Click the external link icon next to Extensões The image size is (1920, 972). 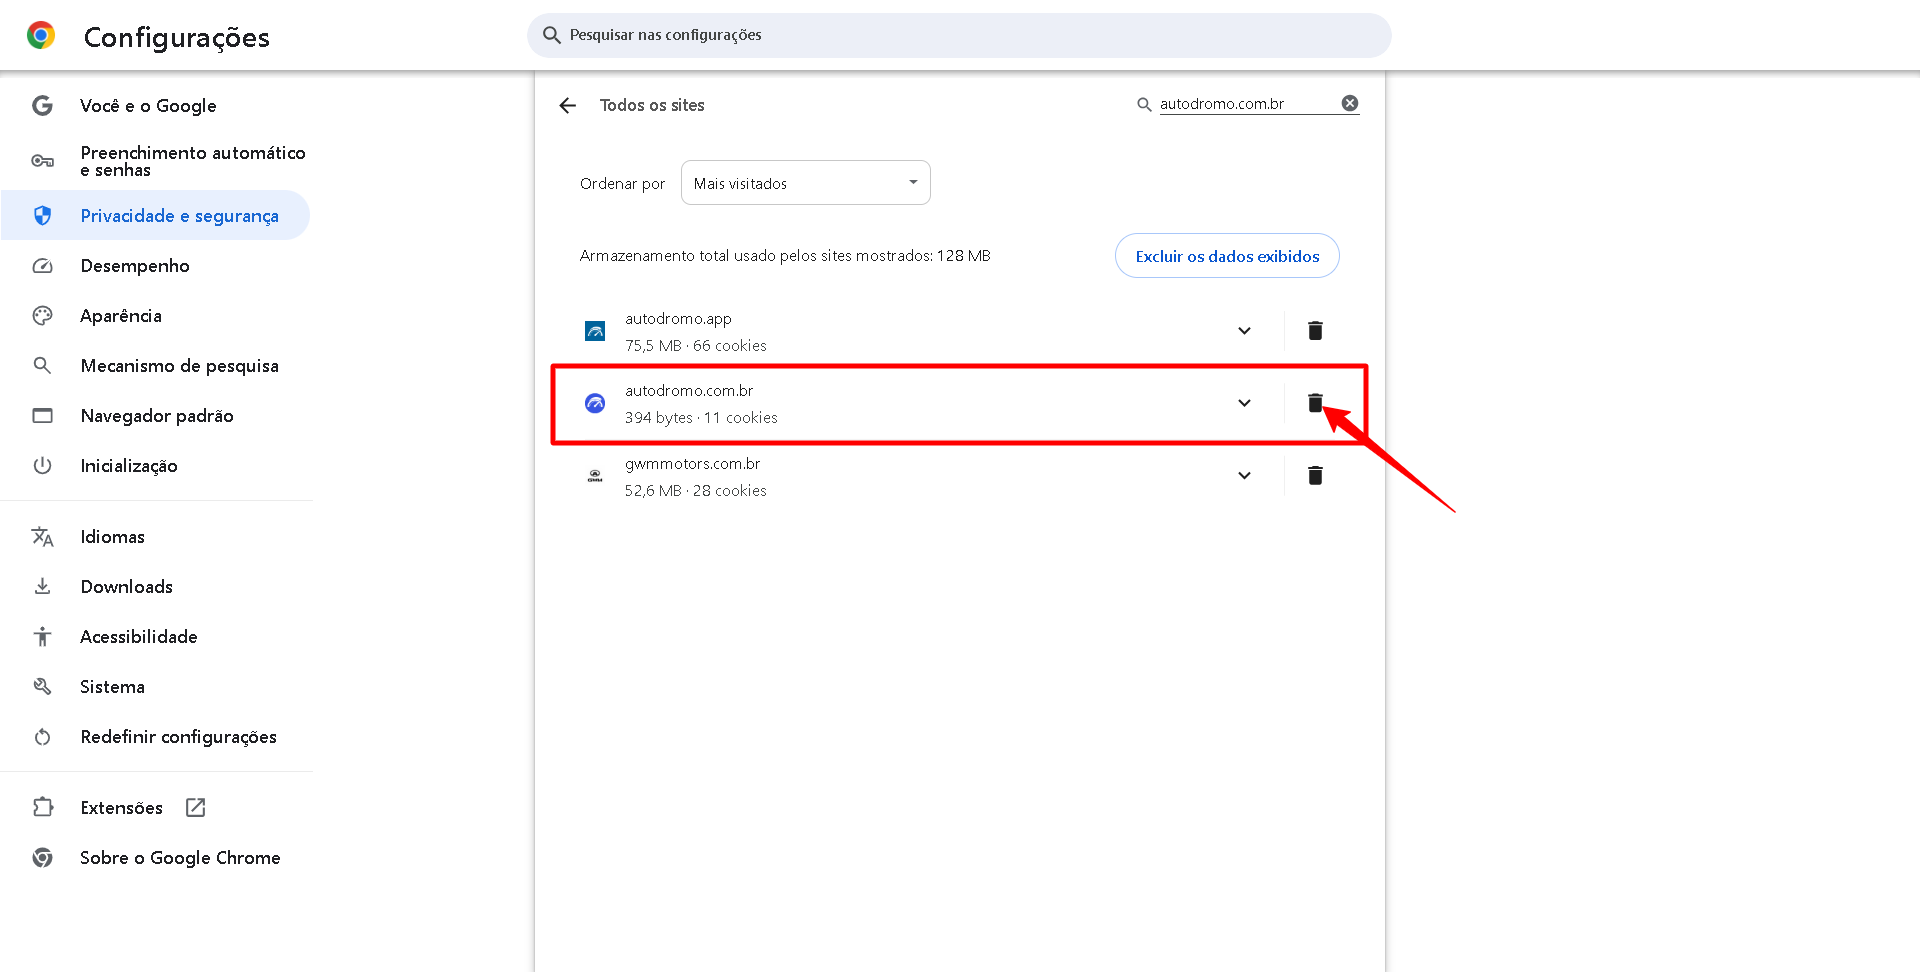click(196, 808)
